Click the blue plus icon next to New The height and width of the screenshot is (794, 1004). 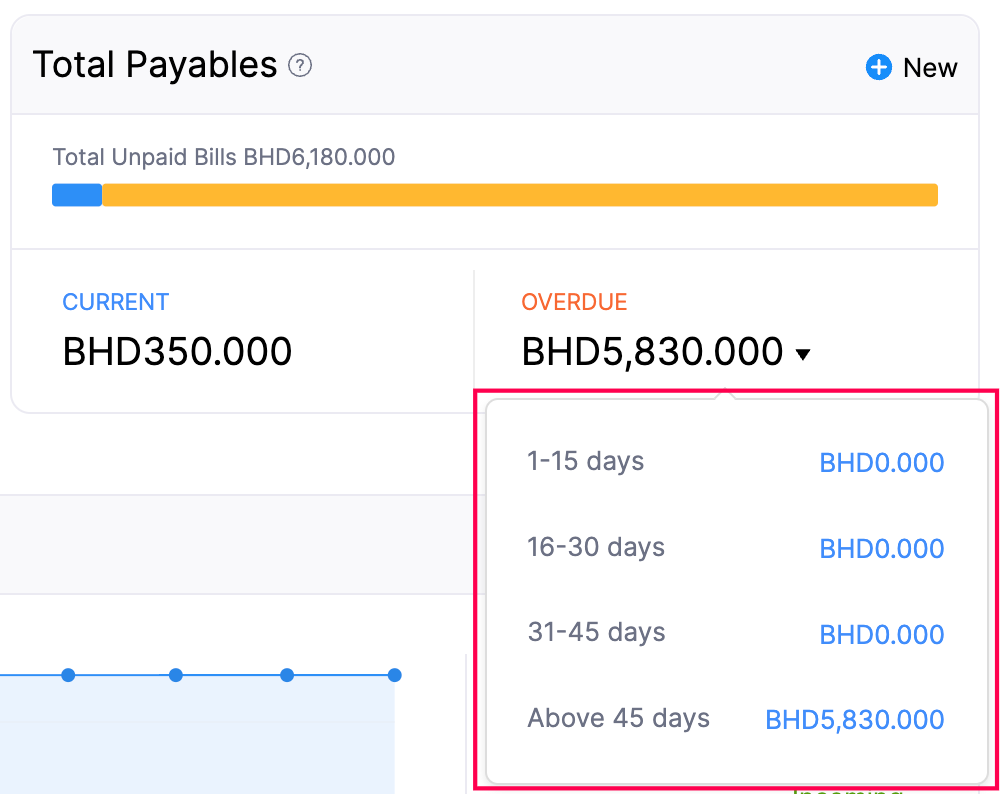pos(878,67)
